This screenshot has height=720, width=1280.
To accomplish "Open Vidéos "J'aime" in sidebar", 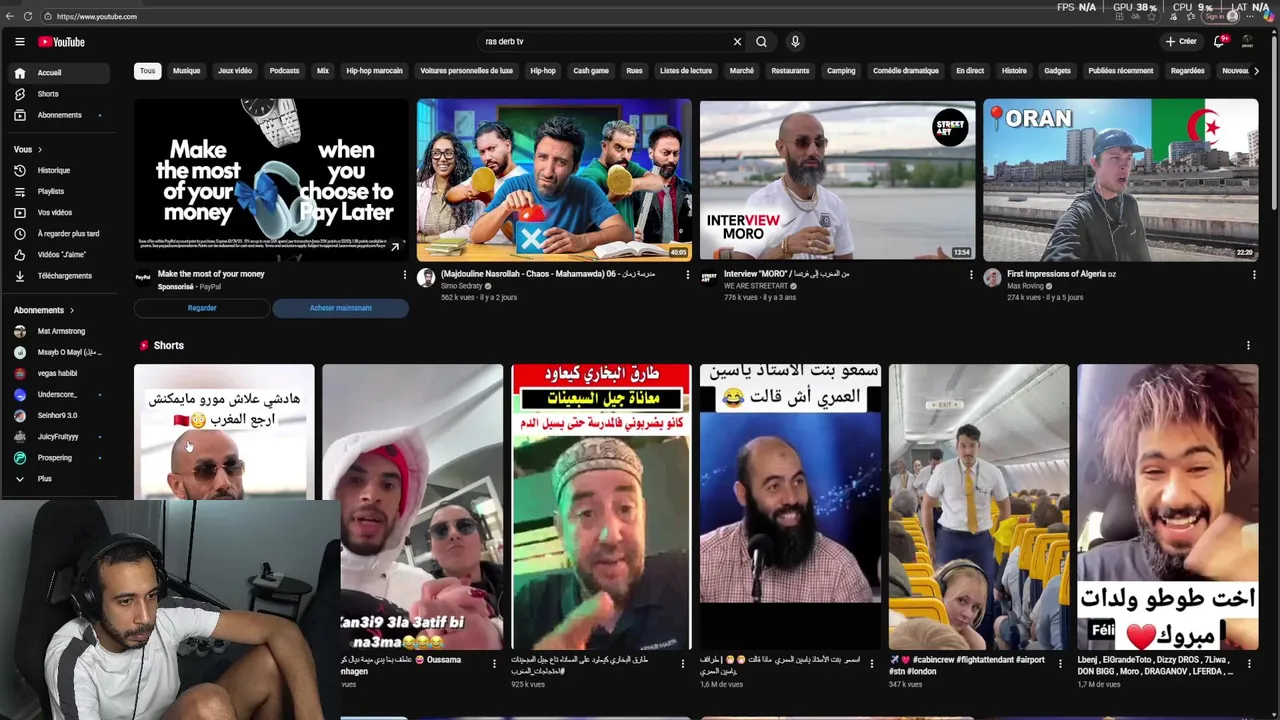I will [x=60, y=254].
